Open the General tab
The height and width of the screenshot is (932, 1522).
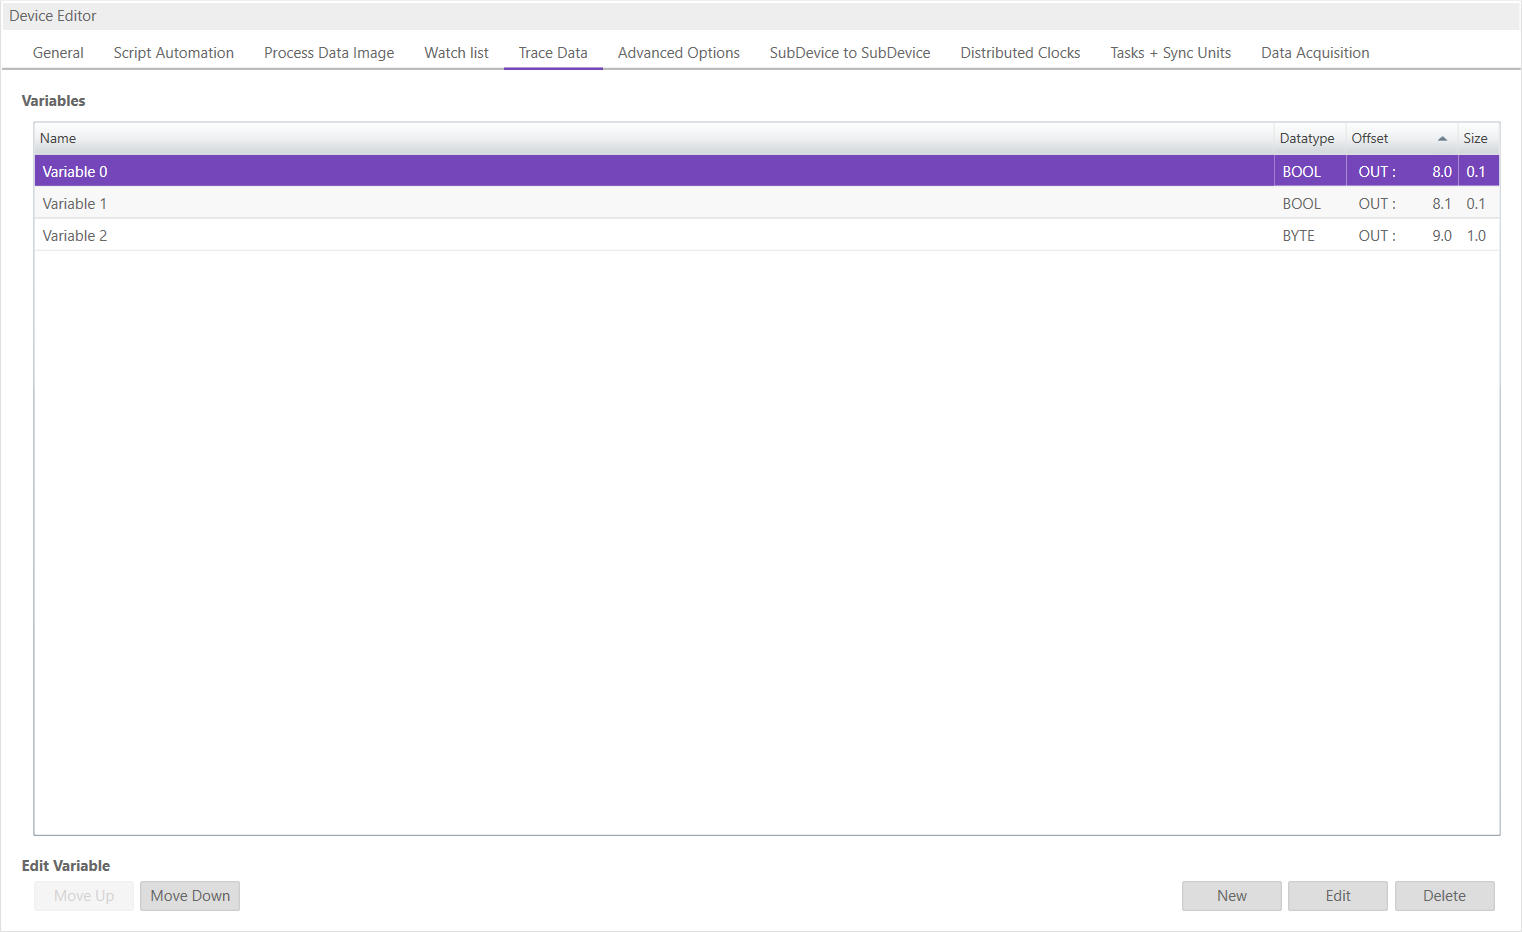(x=58, y=53)
